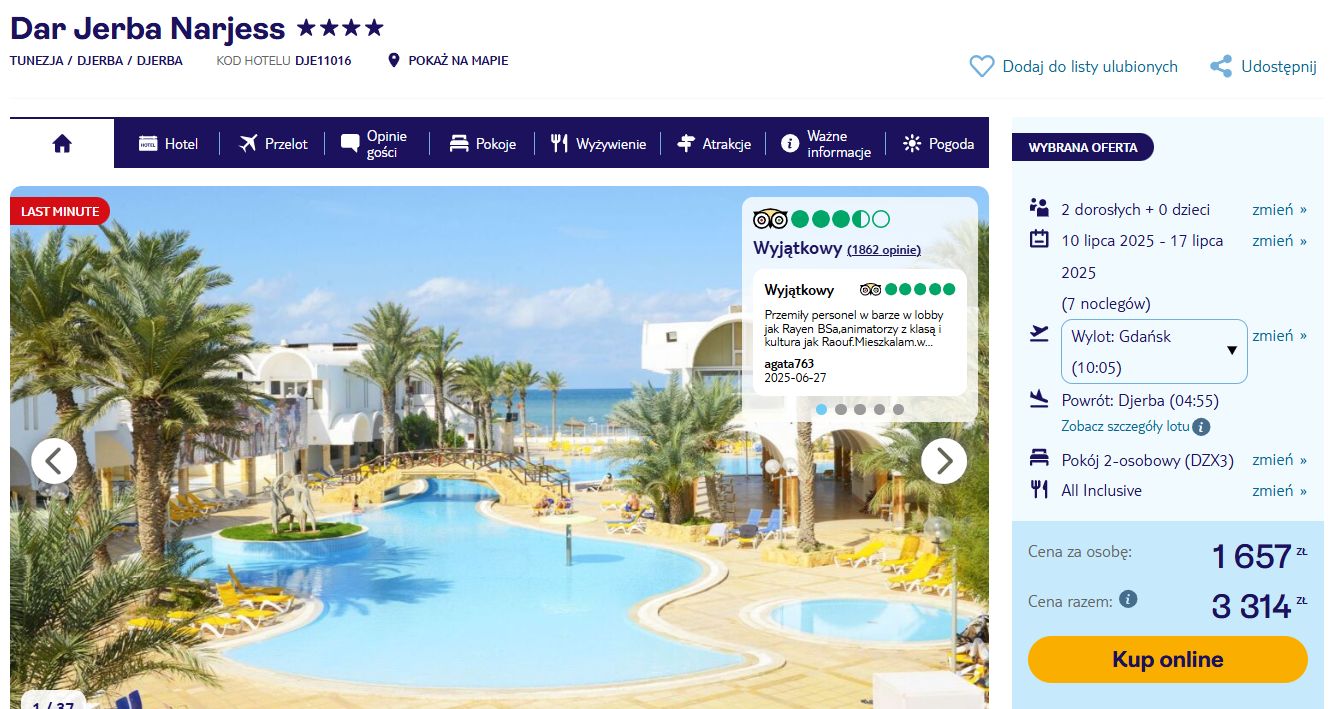Show next photo with right arrow
This screenshot has height=709, width=1336.
944,460
